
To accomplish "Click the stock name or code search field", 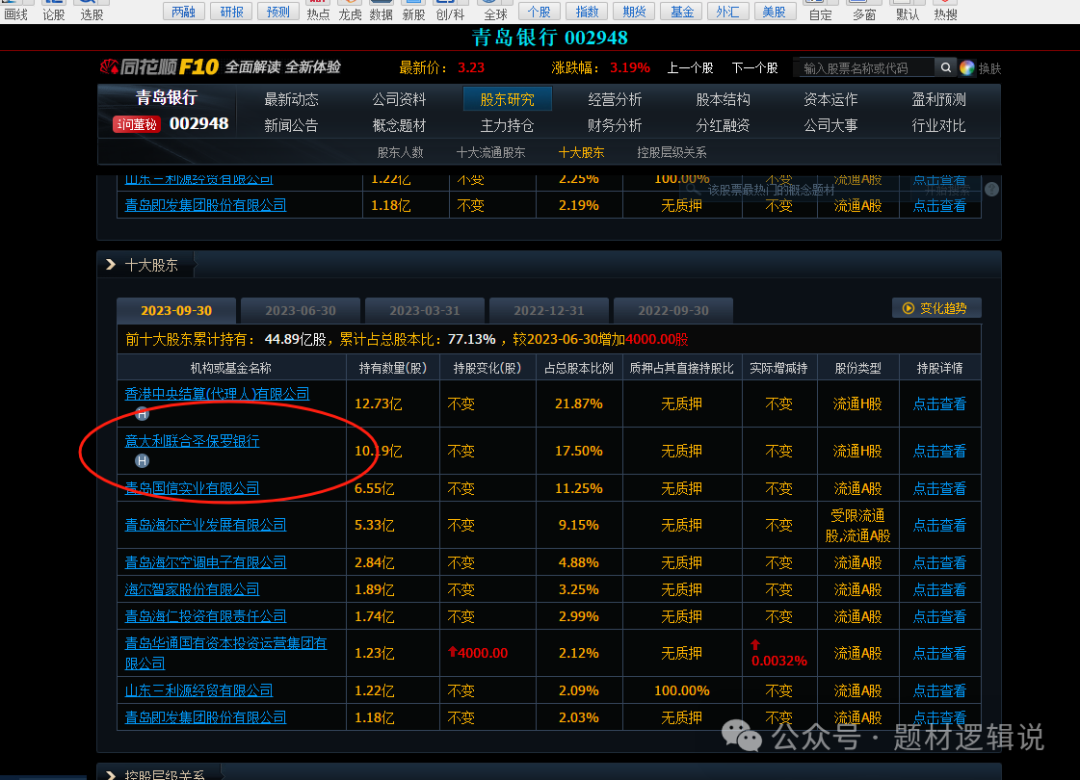I will pos(865,68).
